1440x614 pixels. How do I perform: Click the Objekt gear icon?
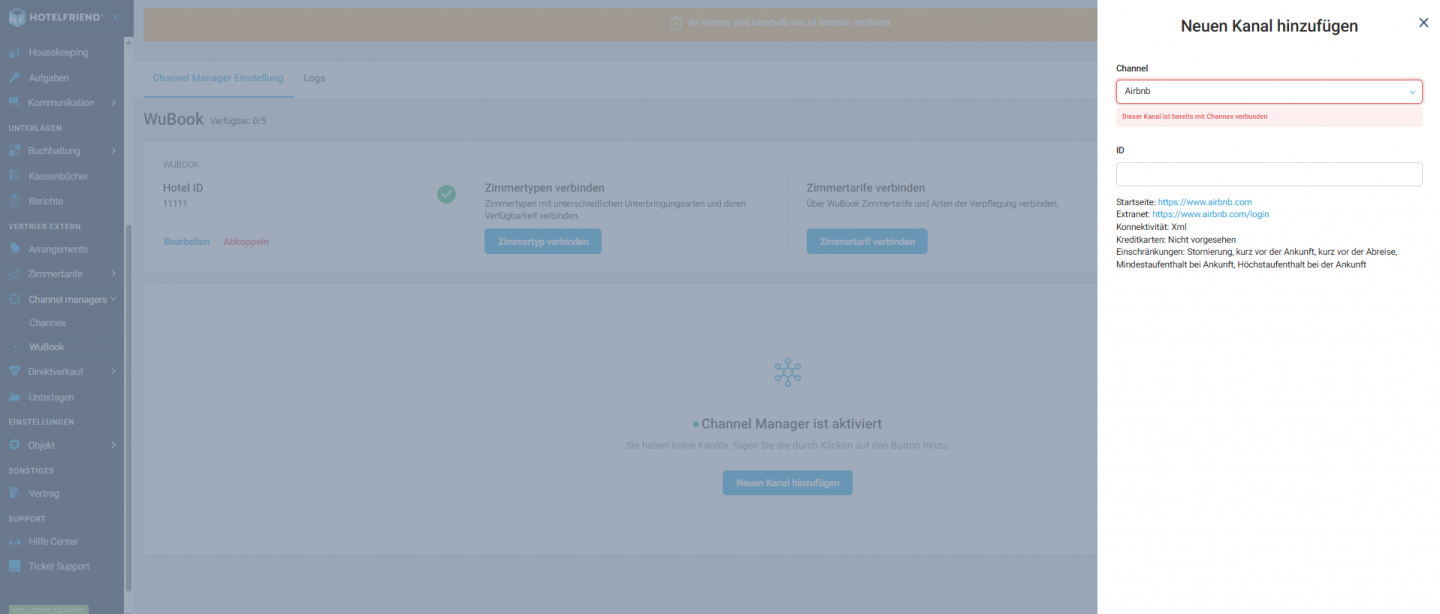(15, 445)
